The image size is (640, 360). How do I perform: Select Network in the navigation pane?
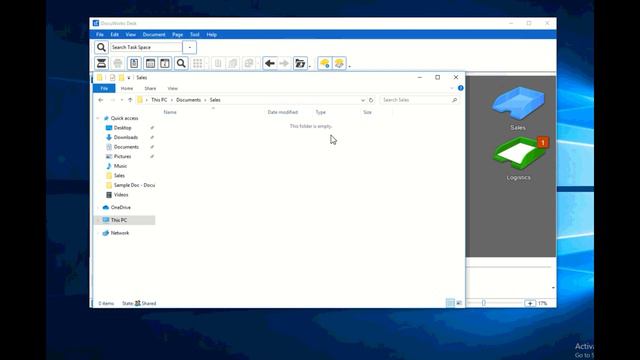click(x=120, y=233)
